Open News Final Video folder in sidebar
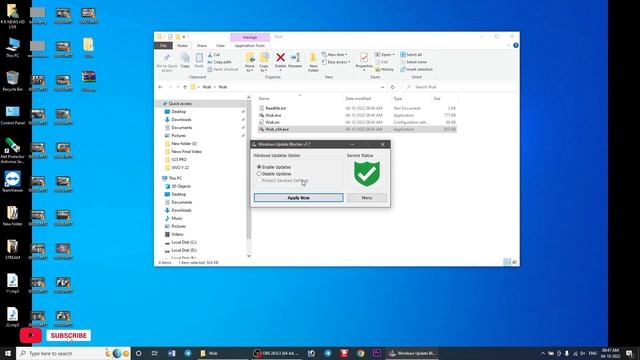Screen dimensions: 640x360 pos(186,151)
